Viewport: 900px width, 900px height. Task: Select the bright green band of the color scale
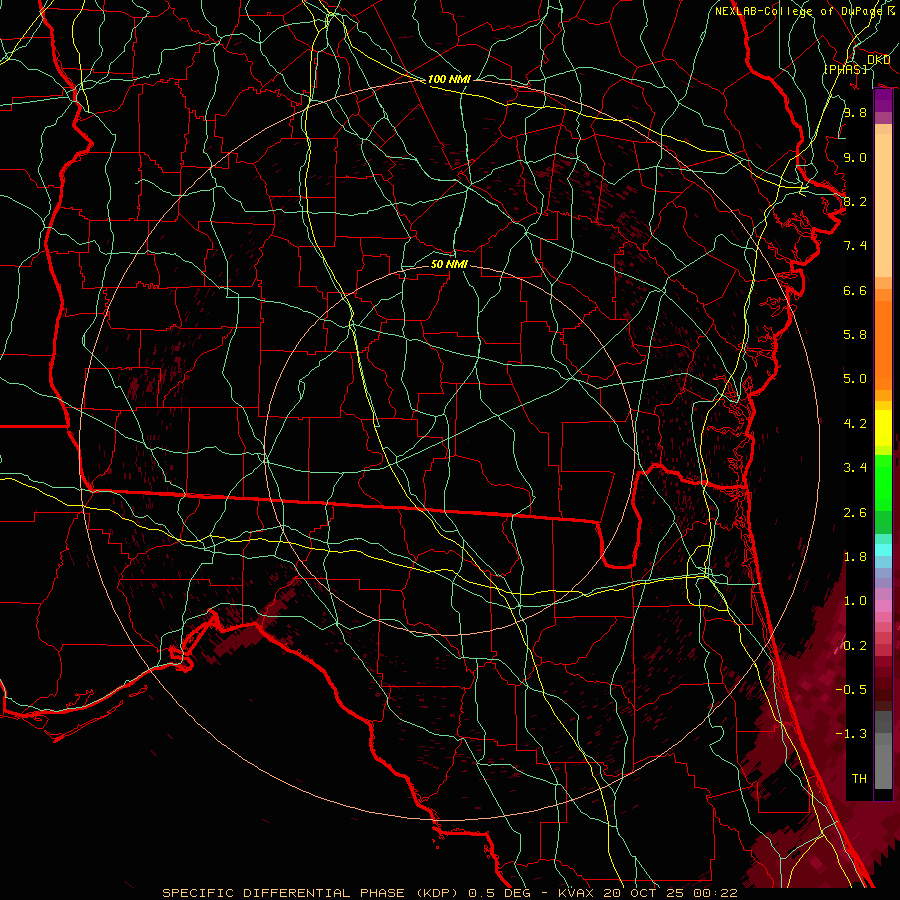883,482
